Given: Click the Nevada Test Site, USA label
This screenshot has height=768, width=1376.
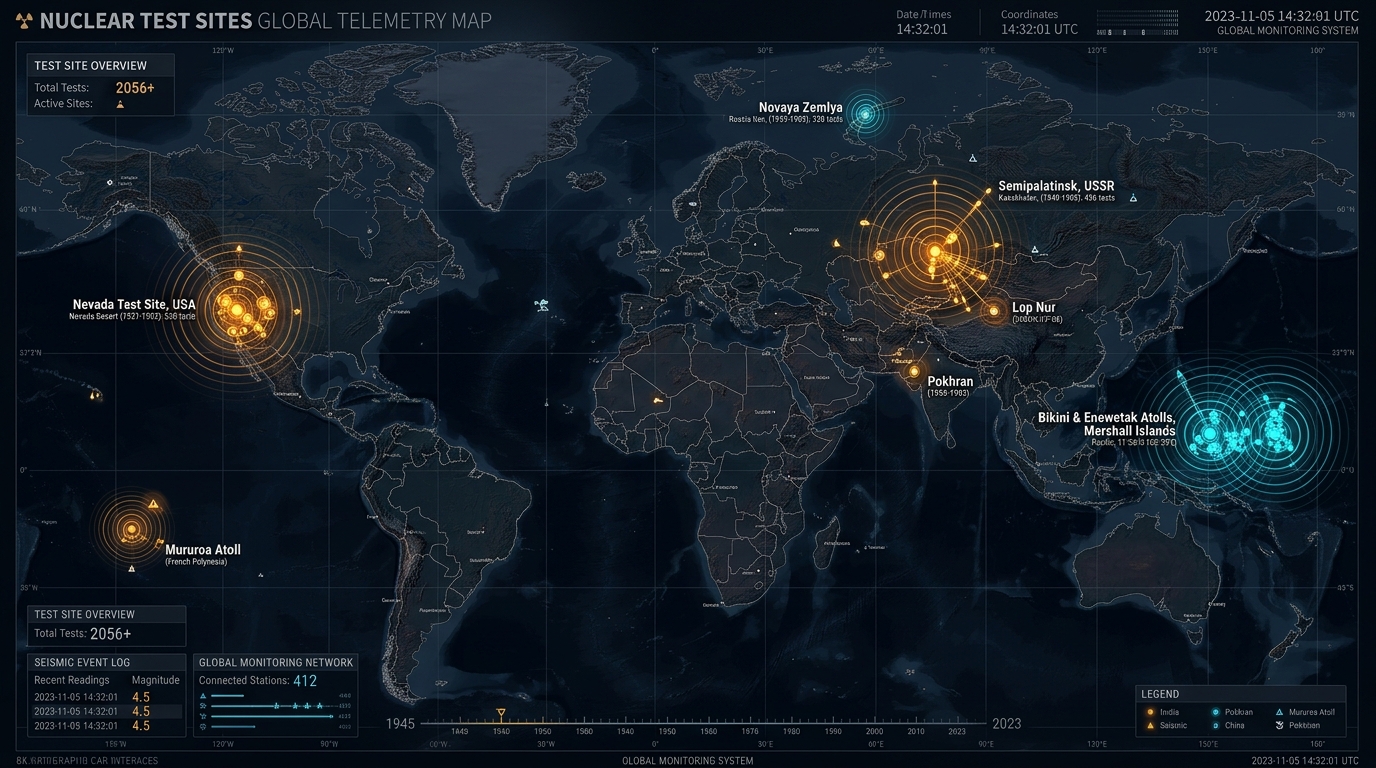Looking at the screenshot, I should point(134,304).
